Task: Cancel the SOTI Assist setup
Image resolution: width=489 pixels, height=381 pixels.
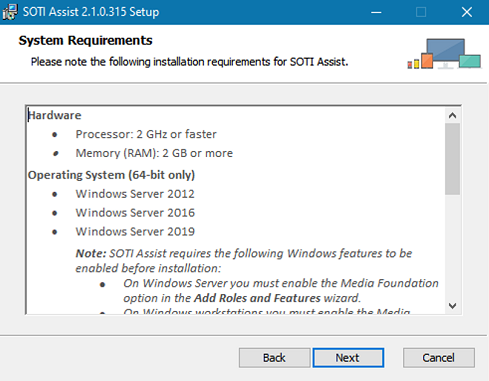Action: (x=439, y=358)
